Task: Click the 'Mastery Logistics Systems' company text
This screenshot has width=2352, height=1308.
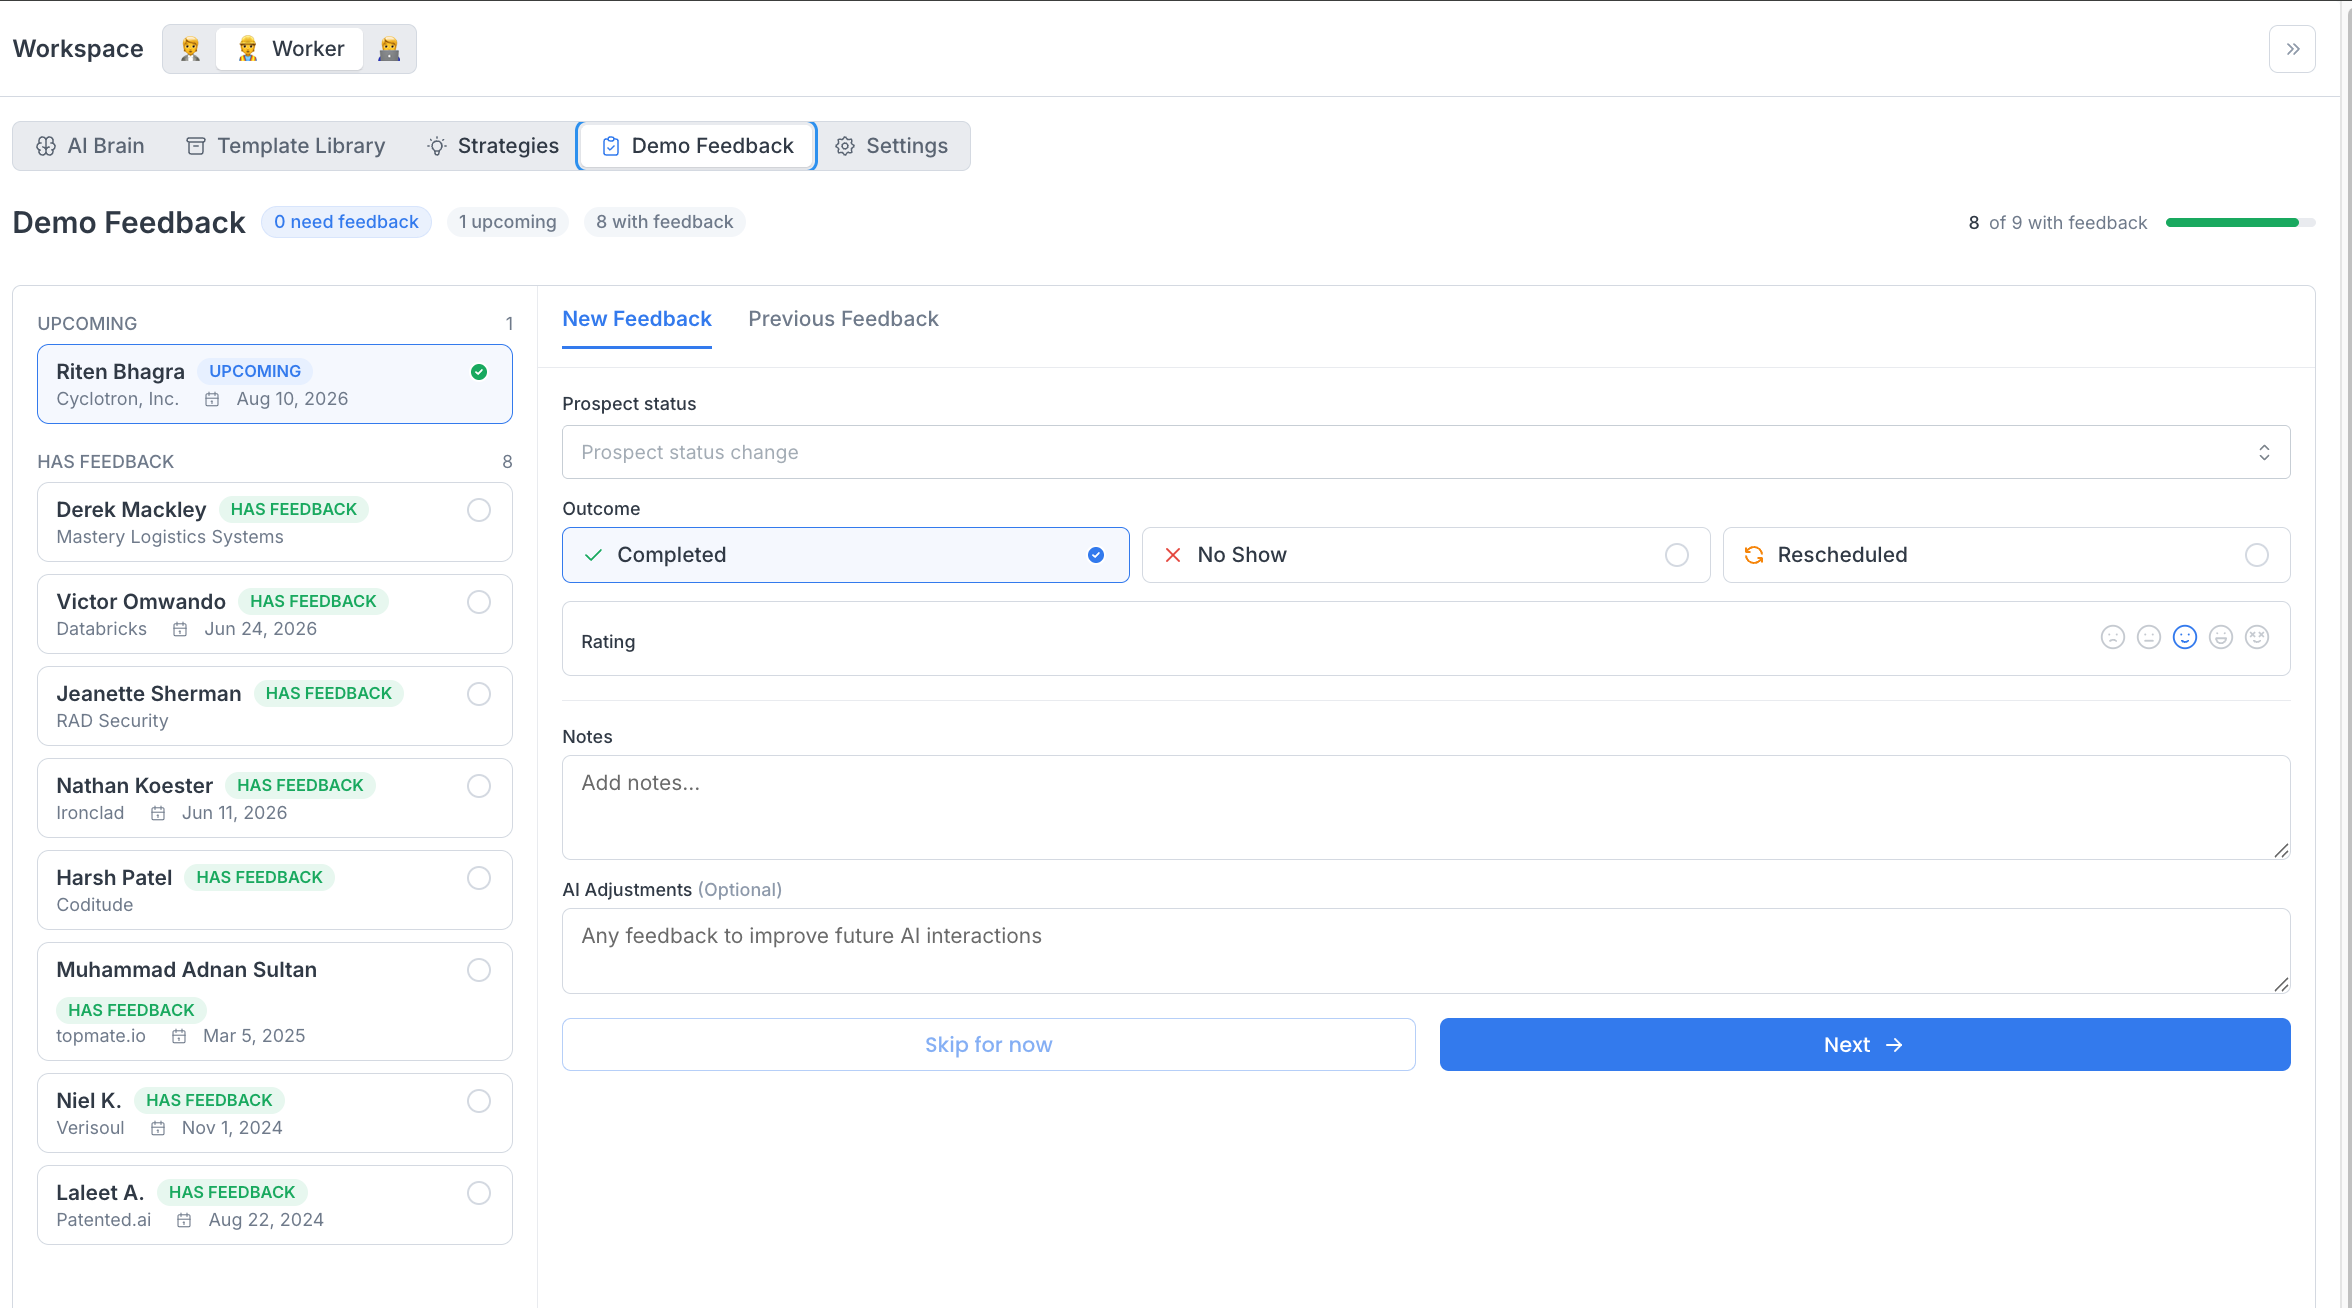Action: 170,537
